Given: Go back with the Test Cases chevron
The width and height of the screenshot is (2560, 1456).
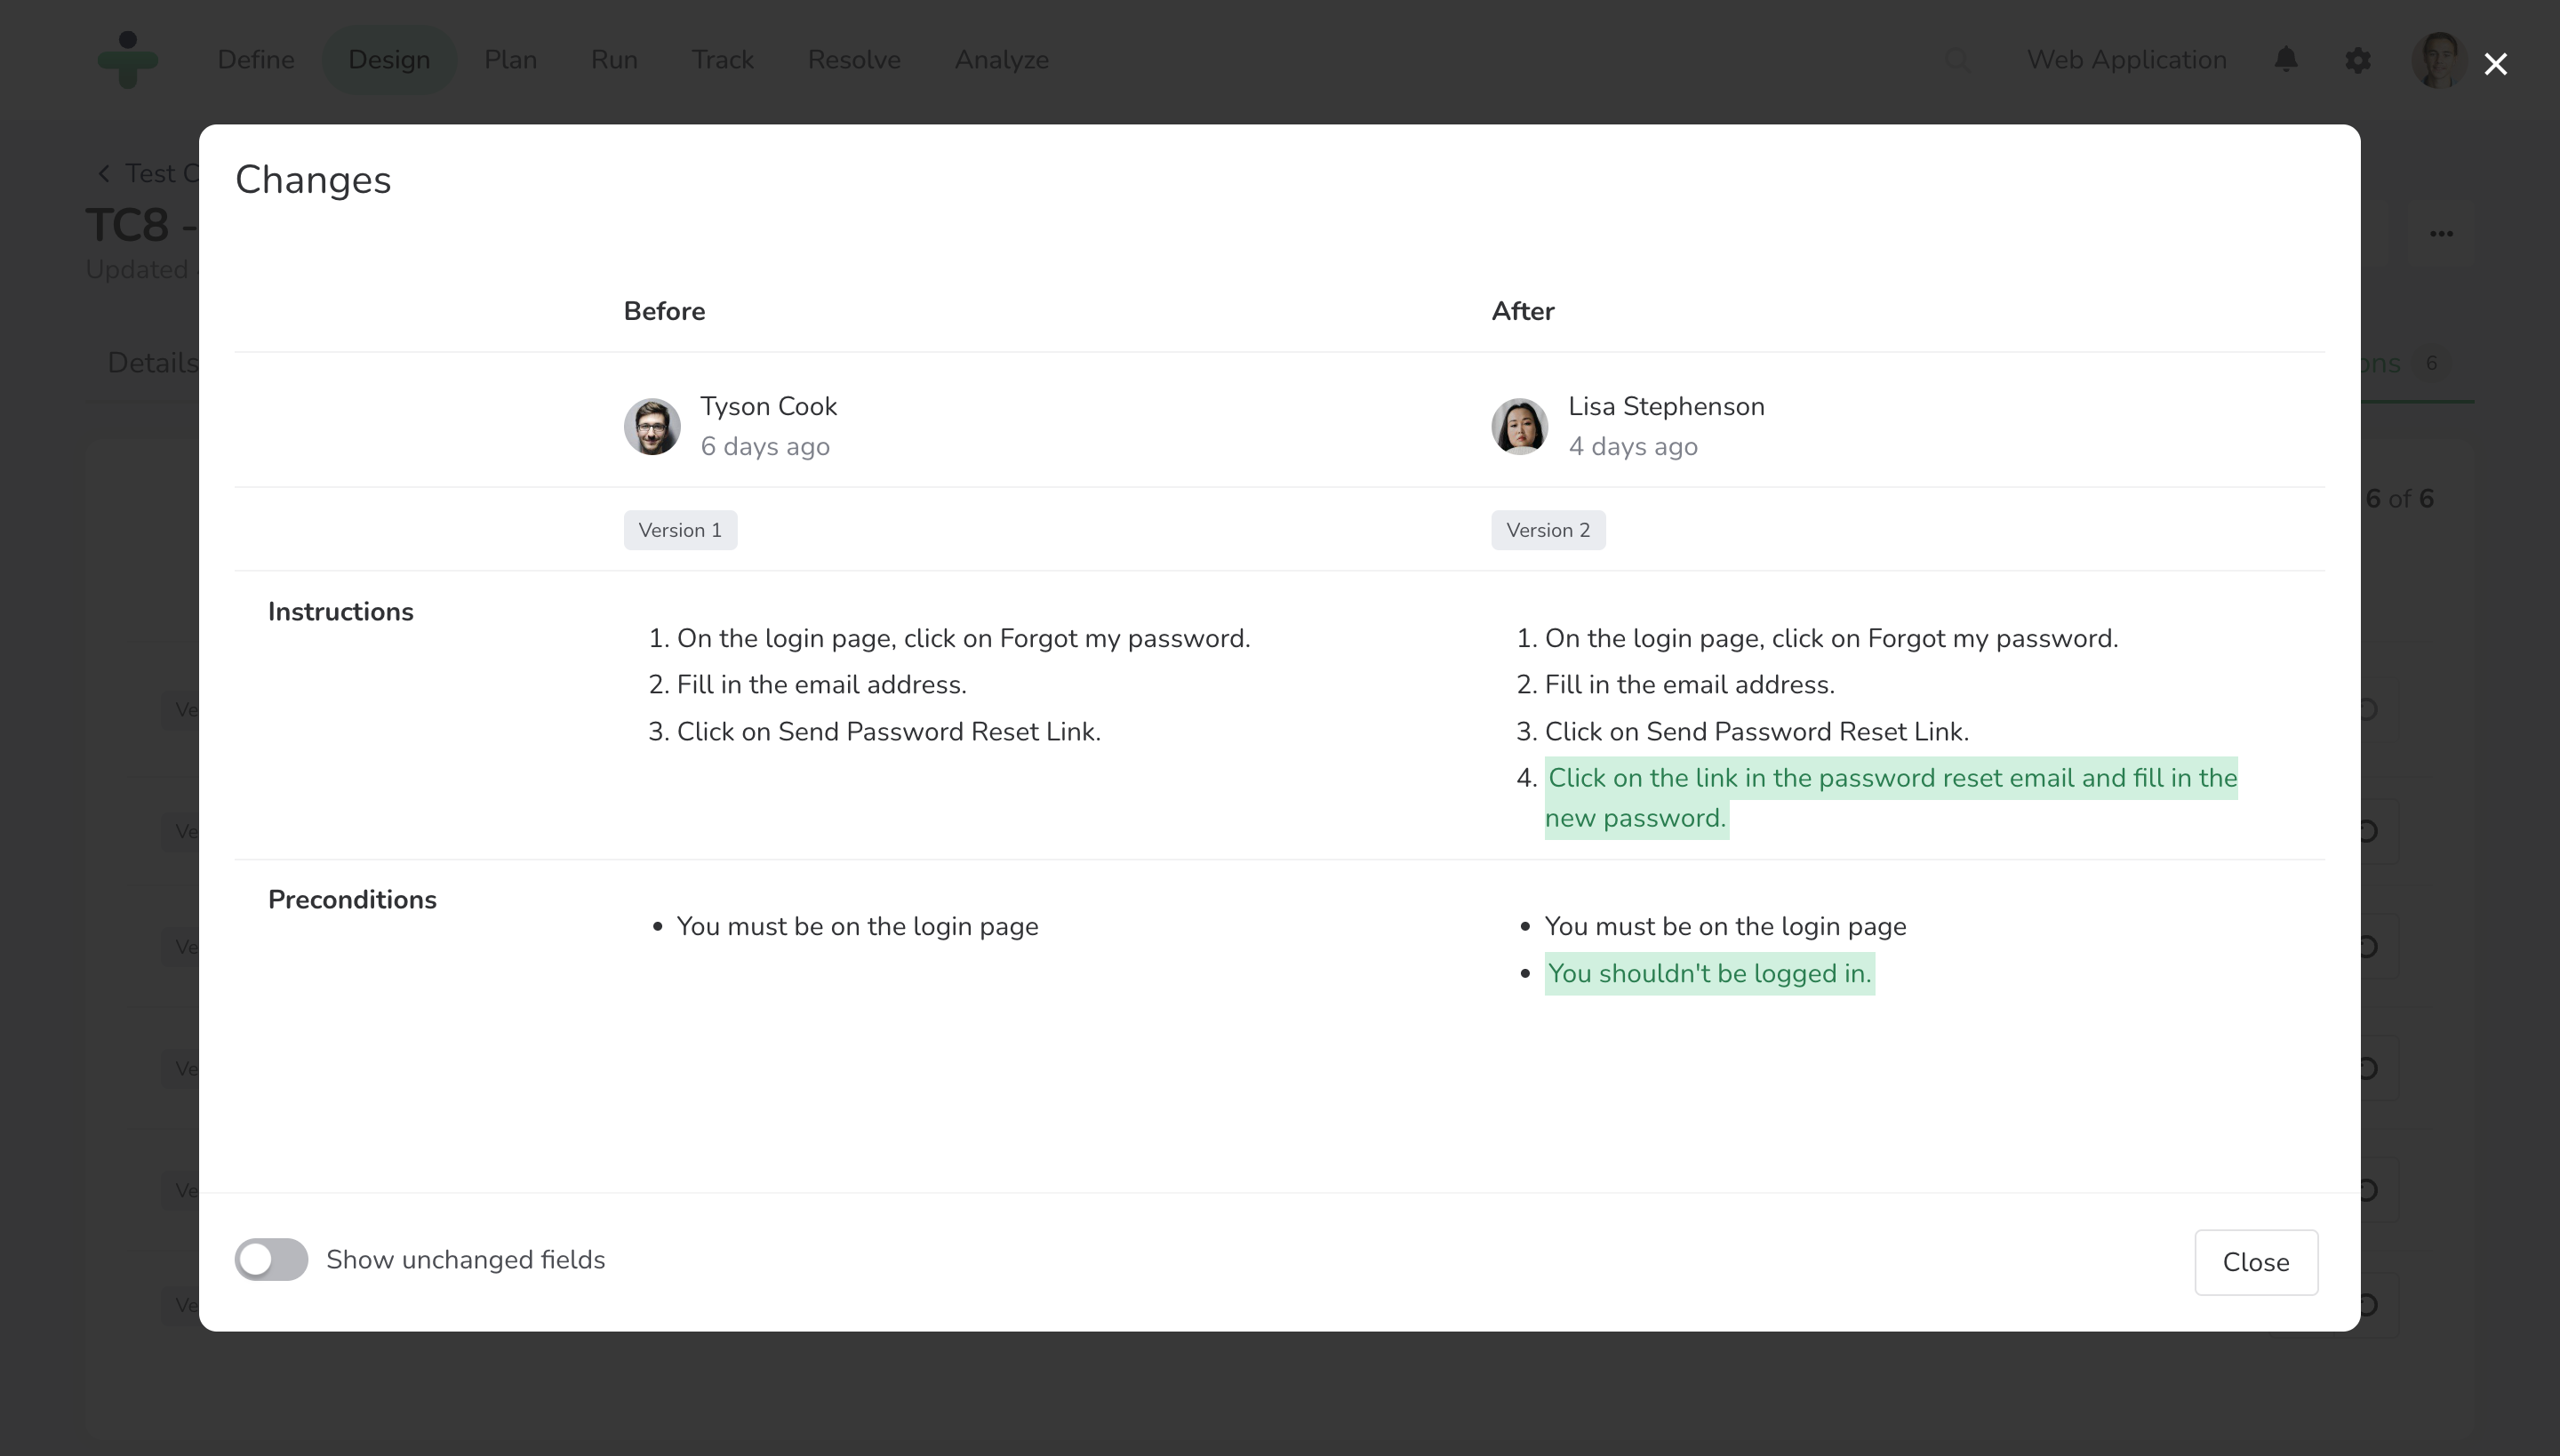Looking at the screenshot, I should pos(104,174).
